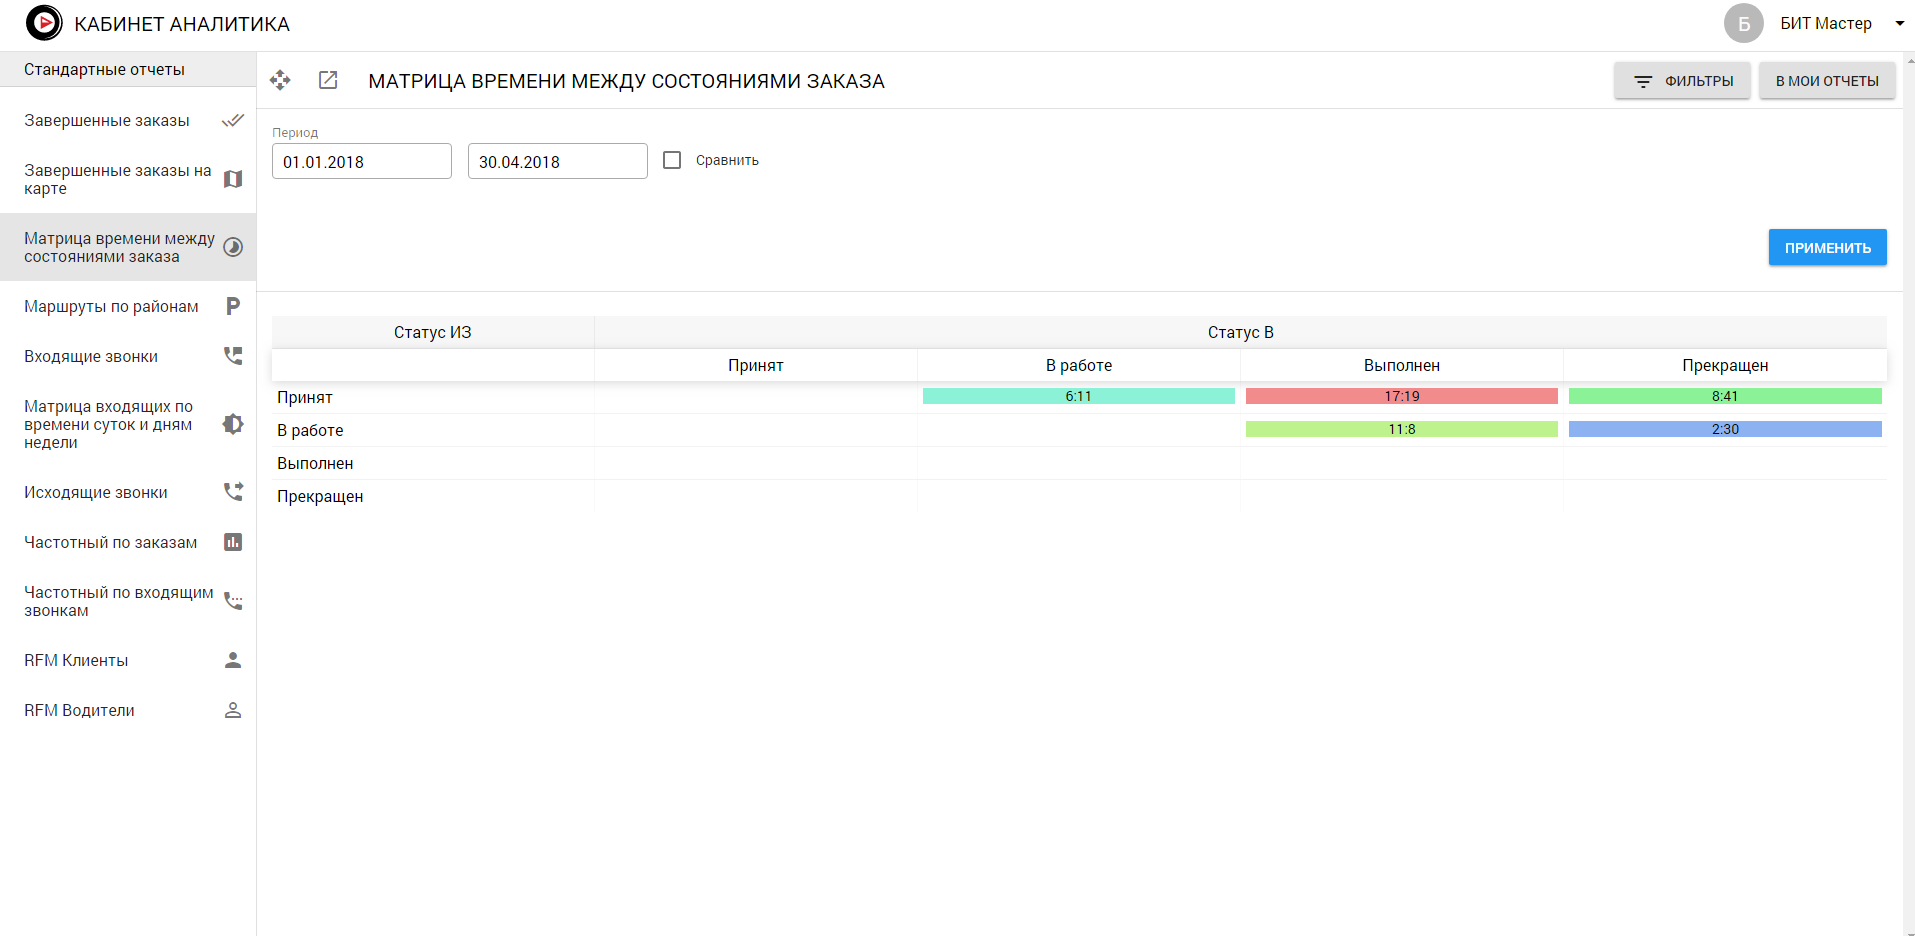Screen dimensions: 1915x936
Task: Click double-checkmark icon for Завершенные заказы
Action: (233, 120)
